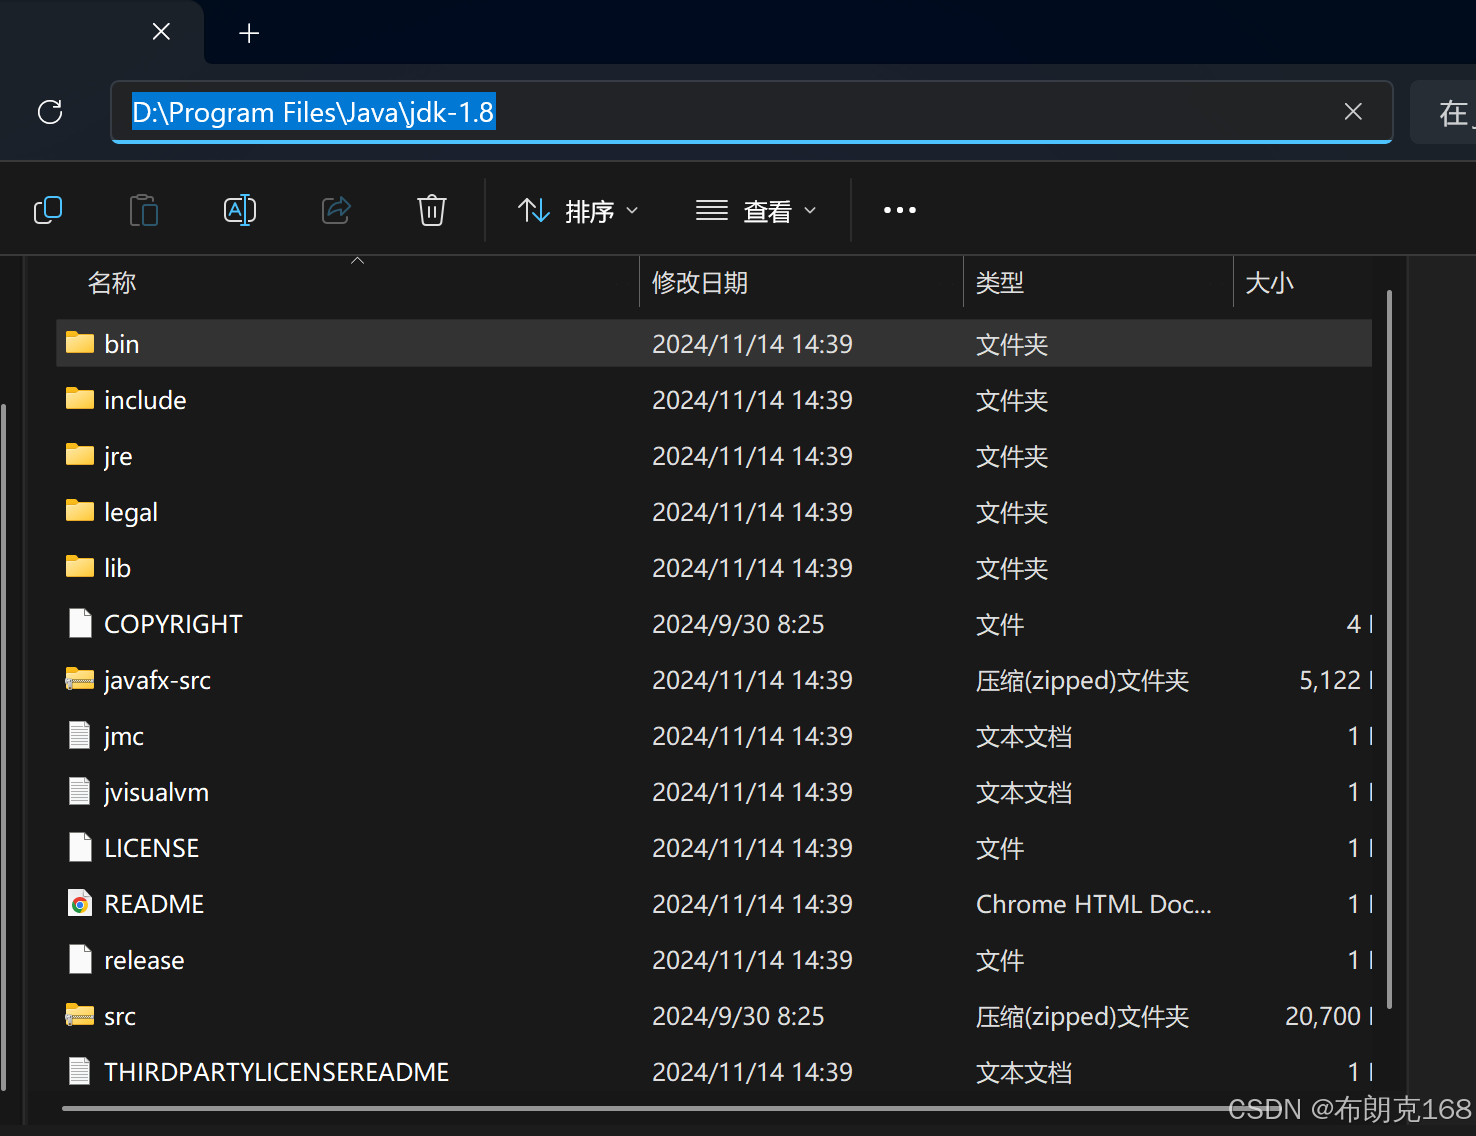Click the jre folder icon
The height and width of the screenshot is (1136, 1476).
(80, 455)
